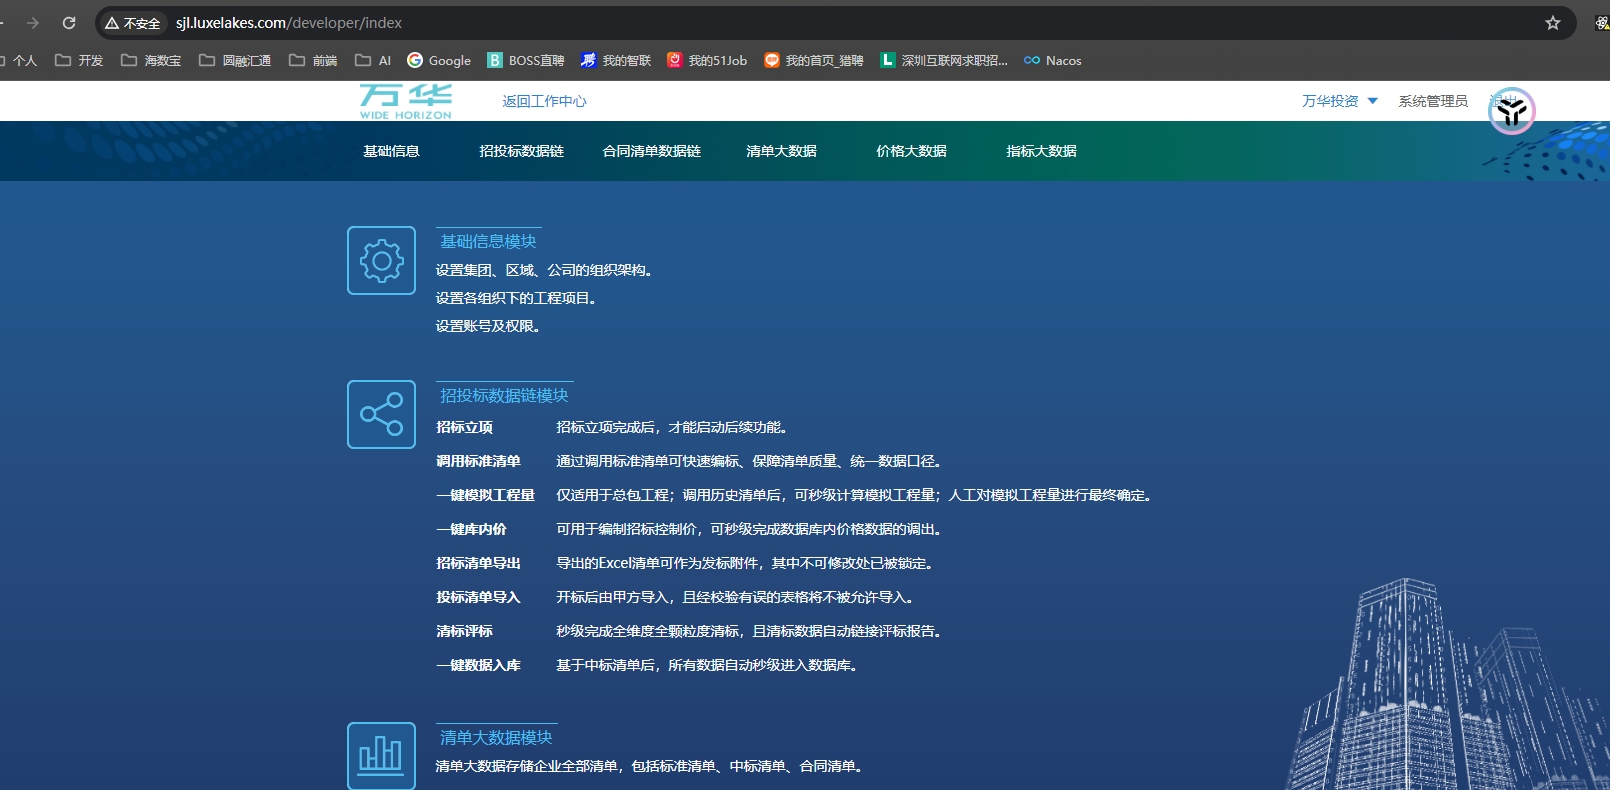Open the 合同清单数据链 menu
The width and height of the screenshot is (1610, 790).
point(651,151)
